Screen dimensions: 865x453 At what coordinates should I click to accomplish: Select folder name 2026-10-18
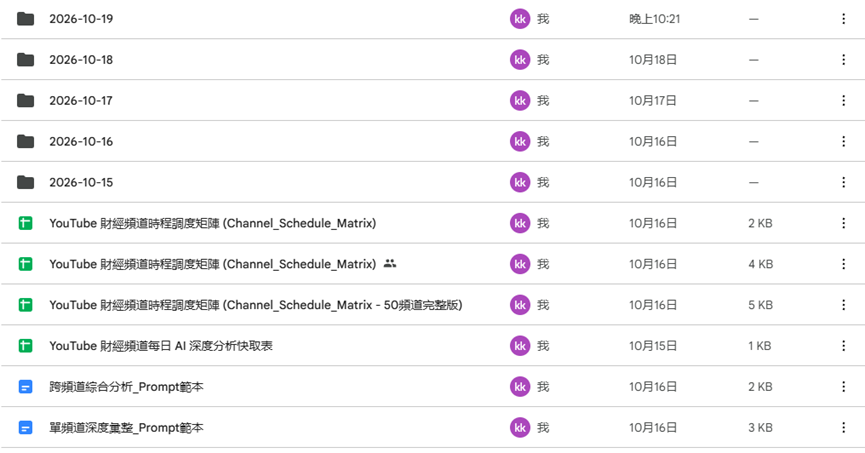click(81, 60)
